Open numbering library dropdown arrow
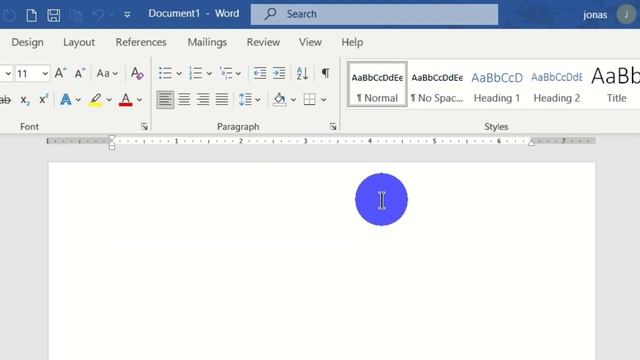The width and height of the screenshot is (640, 360). tap(209, 73)
